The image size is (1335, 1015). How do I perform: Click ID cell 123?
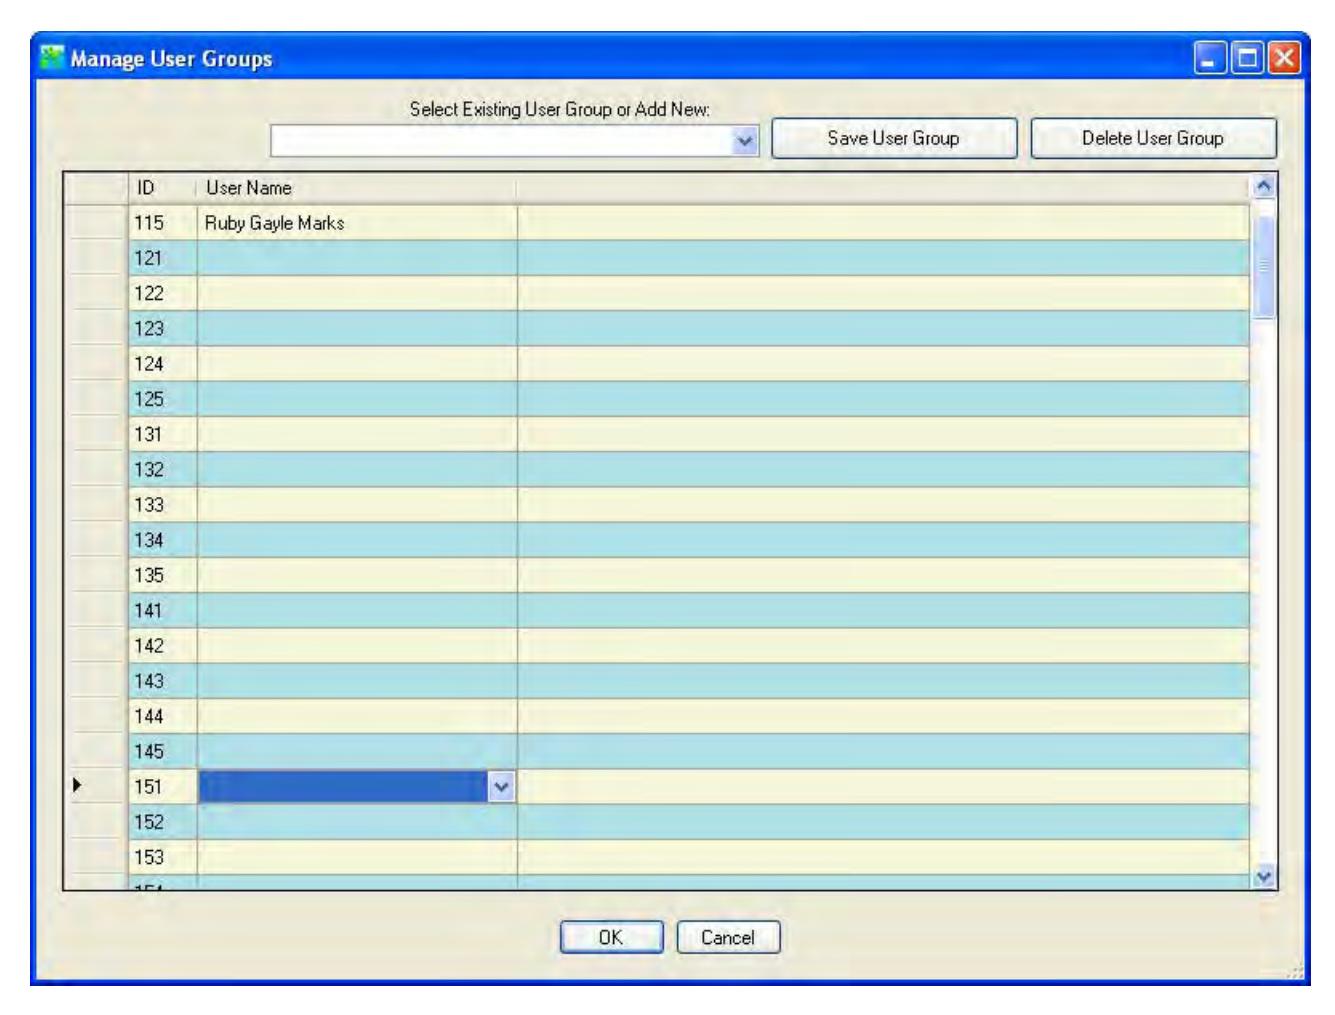point(163,329)
